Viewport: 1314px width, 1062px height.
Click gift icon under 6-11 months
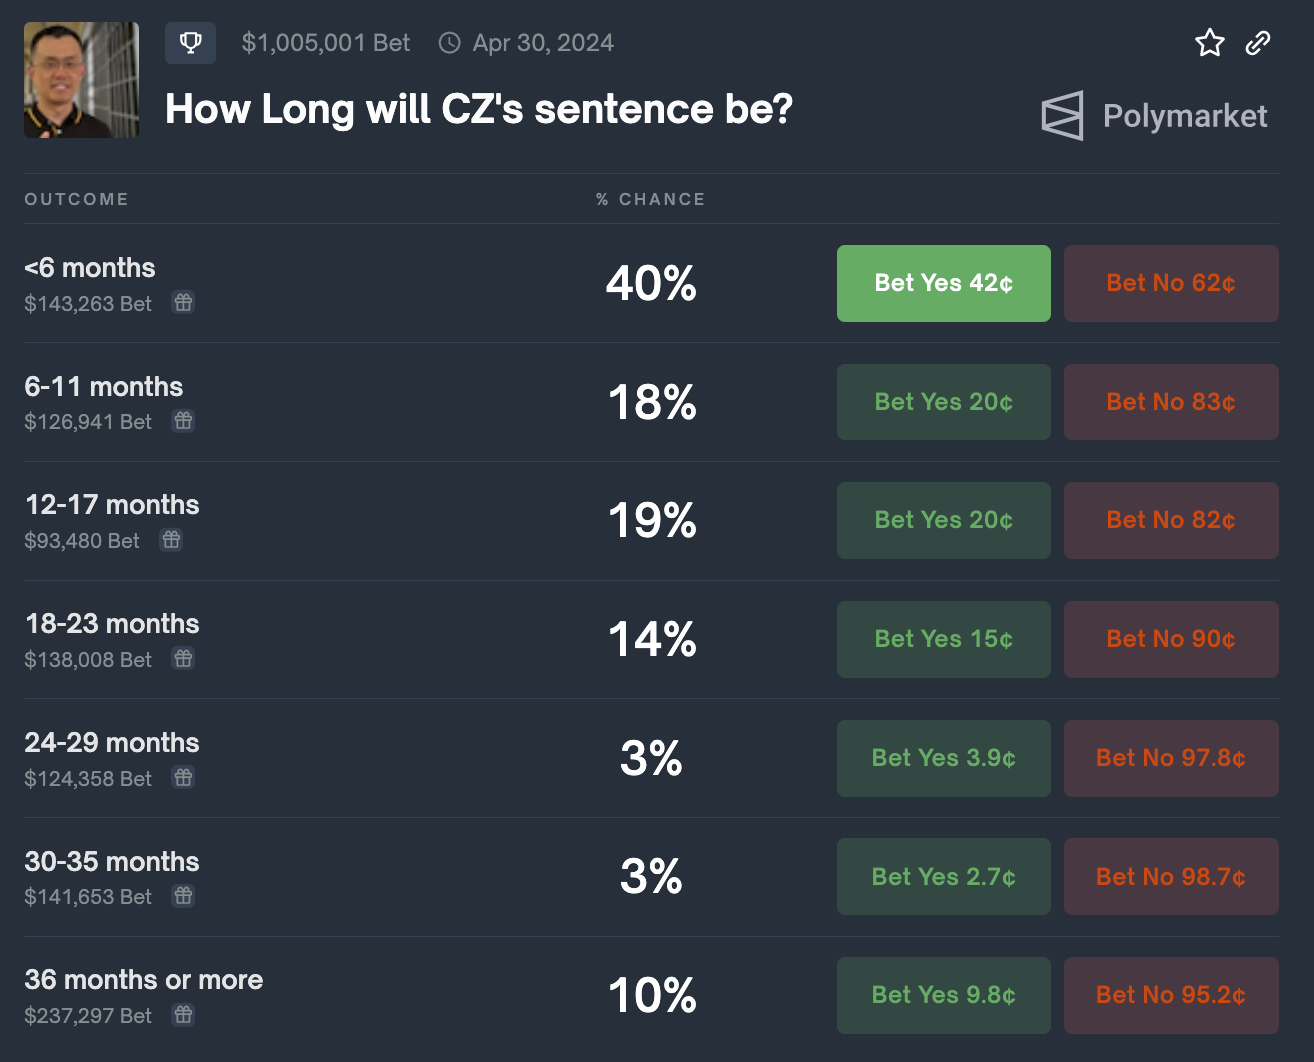183,421
